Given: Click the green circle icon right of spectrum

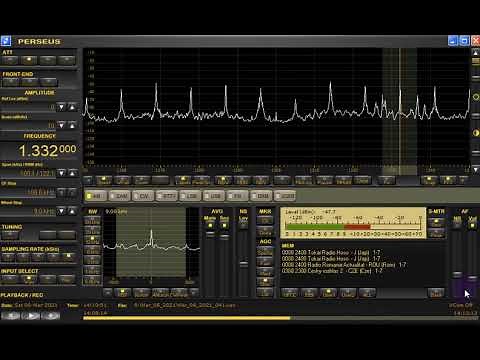Looking at the screenshot, I should pyautogui.click(x=476, y=97).
